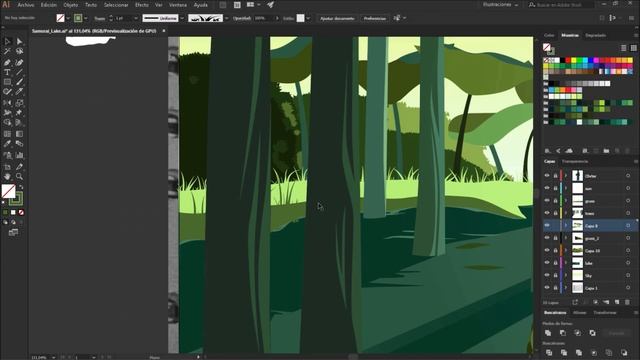640x360 pixels.
Task: Open the Archivo menu
Action: click(x=26, y=5)
